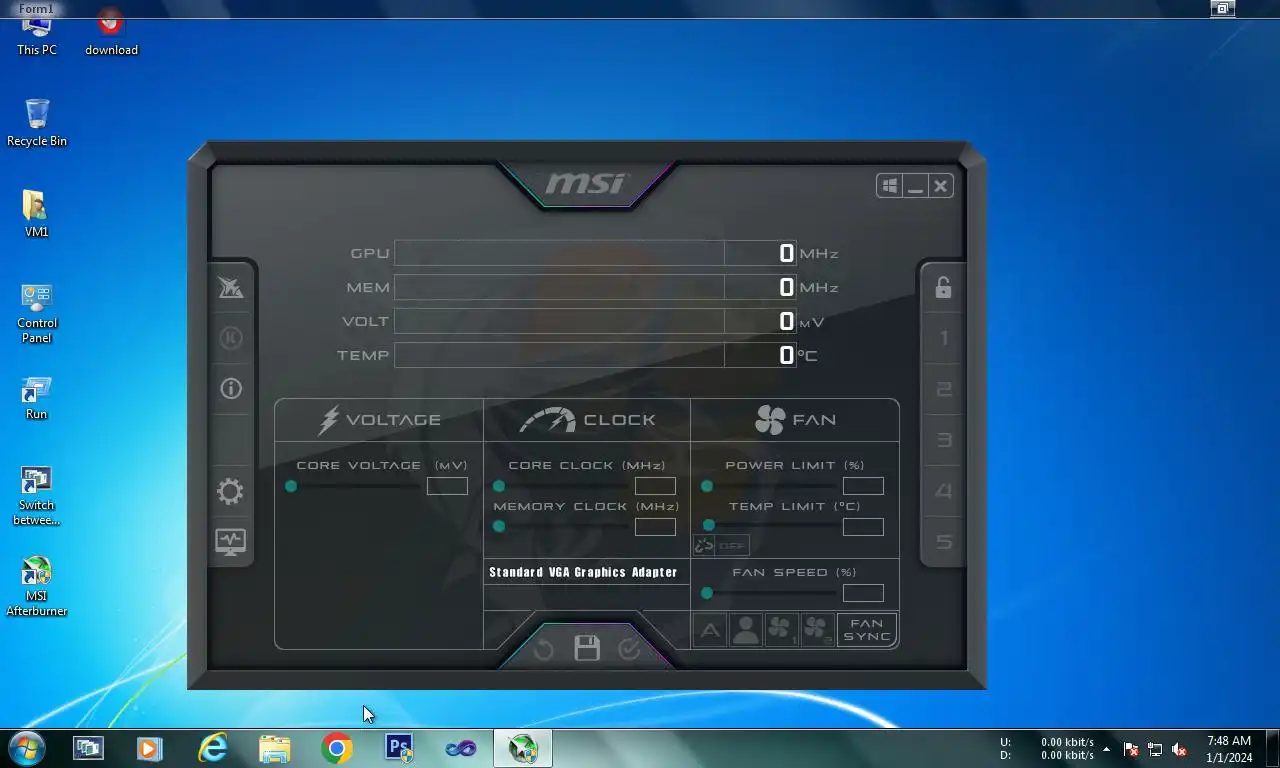The width and height of the screenshot is (1280, 768).
Task: Click the Core Voltage slider handle
Action: pyautogui.click(x=291, y=486)
